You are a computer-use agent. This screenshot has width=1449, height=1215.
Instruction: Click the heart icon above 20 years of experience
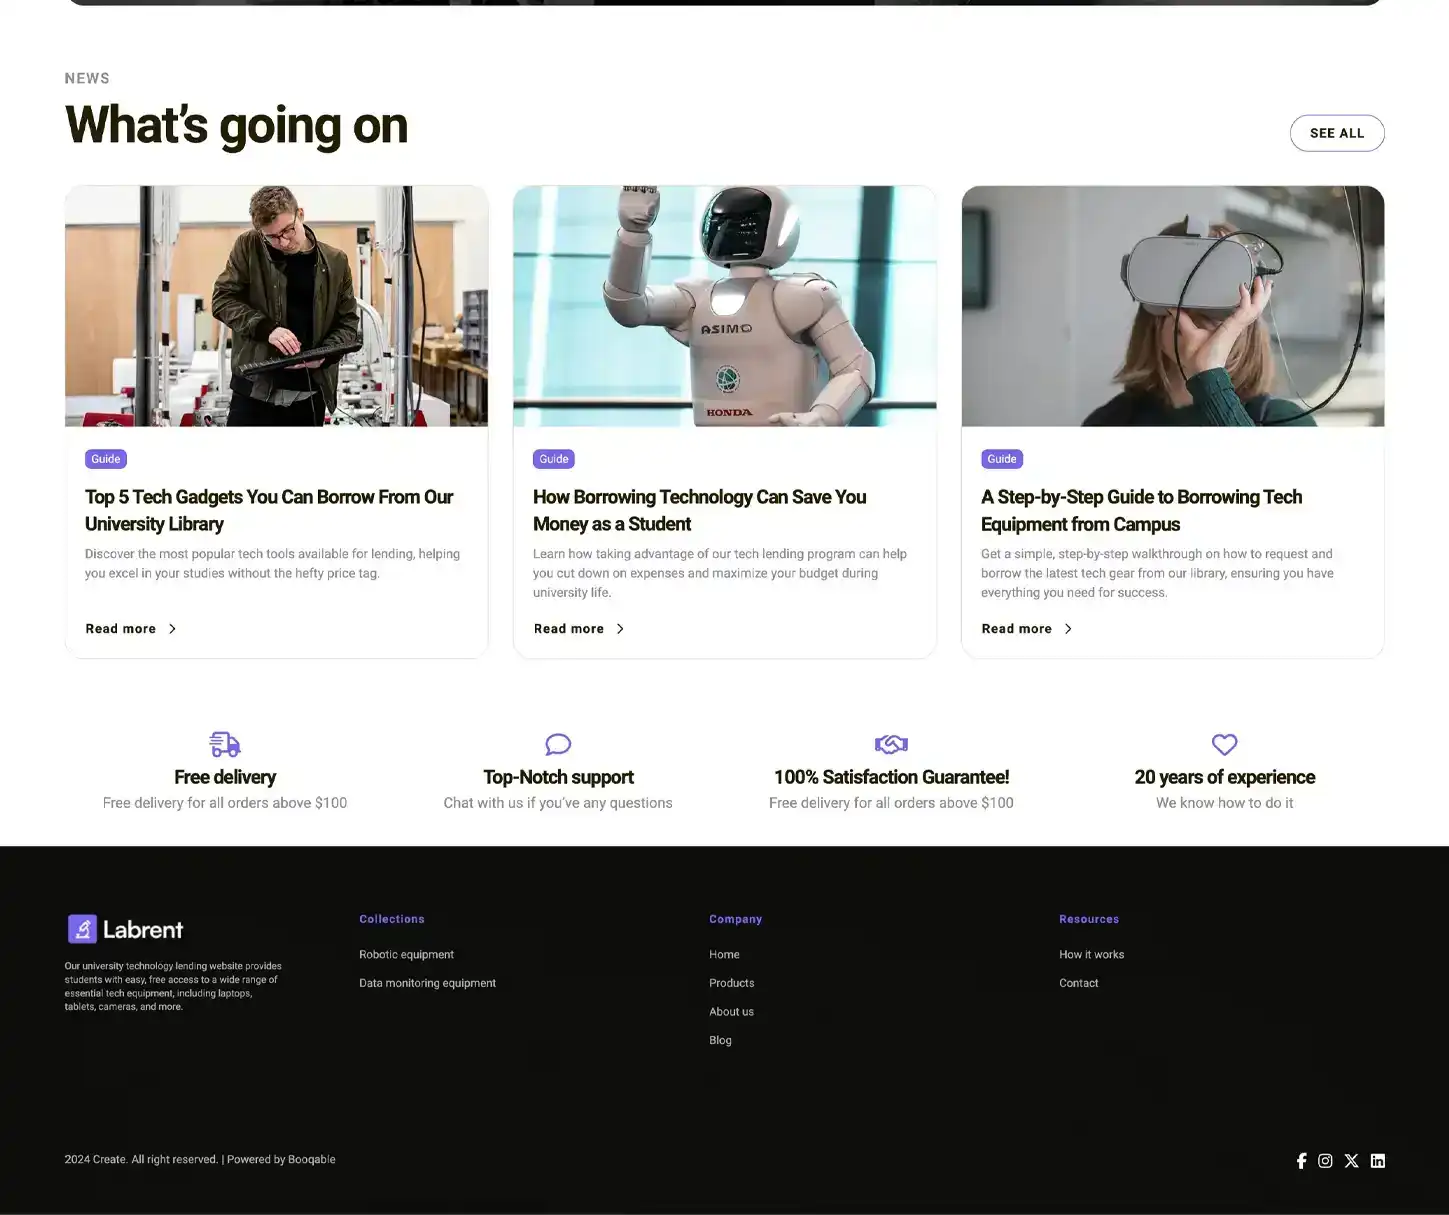[x=1224, y=744]
